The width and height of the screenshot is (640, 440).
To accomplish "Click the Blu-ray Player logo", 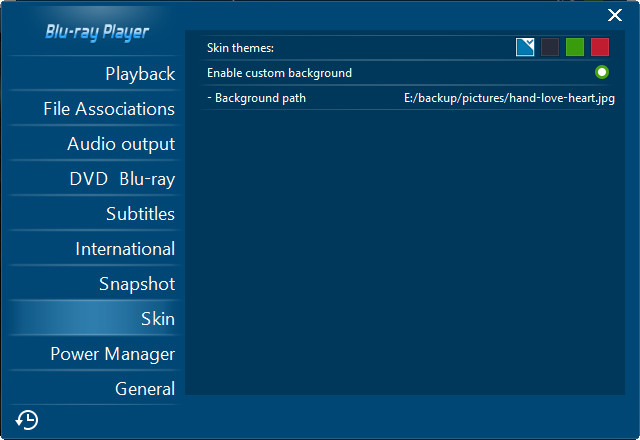I will tap(97, 32).
